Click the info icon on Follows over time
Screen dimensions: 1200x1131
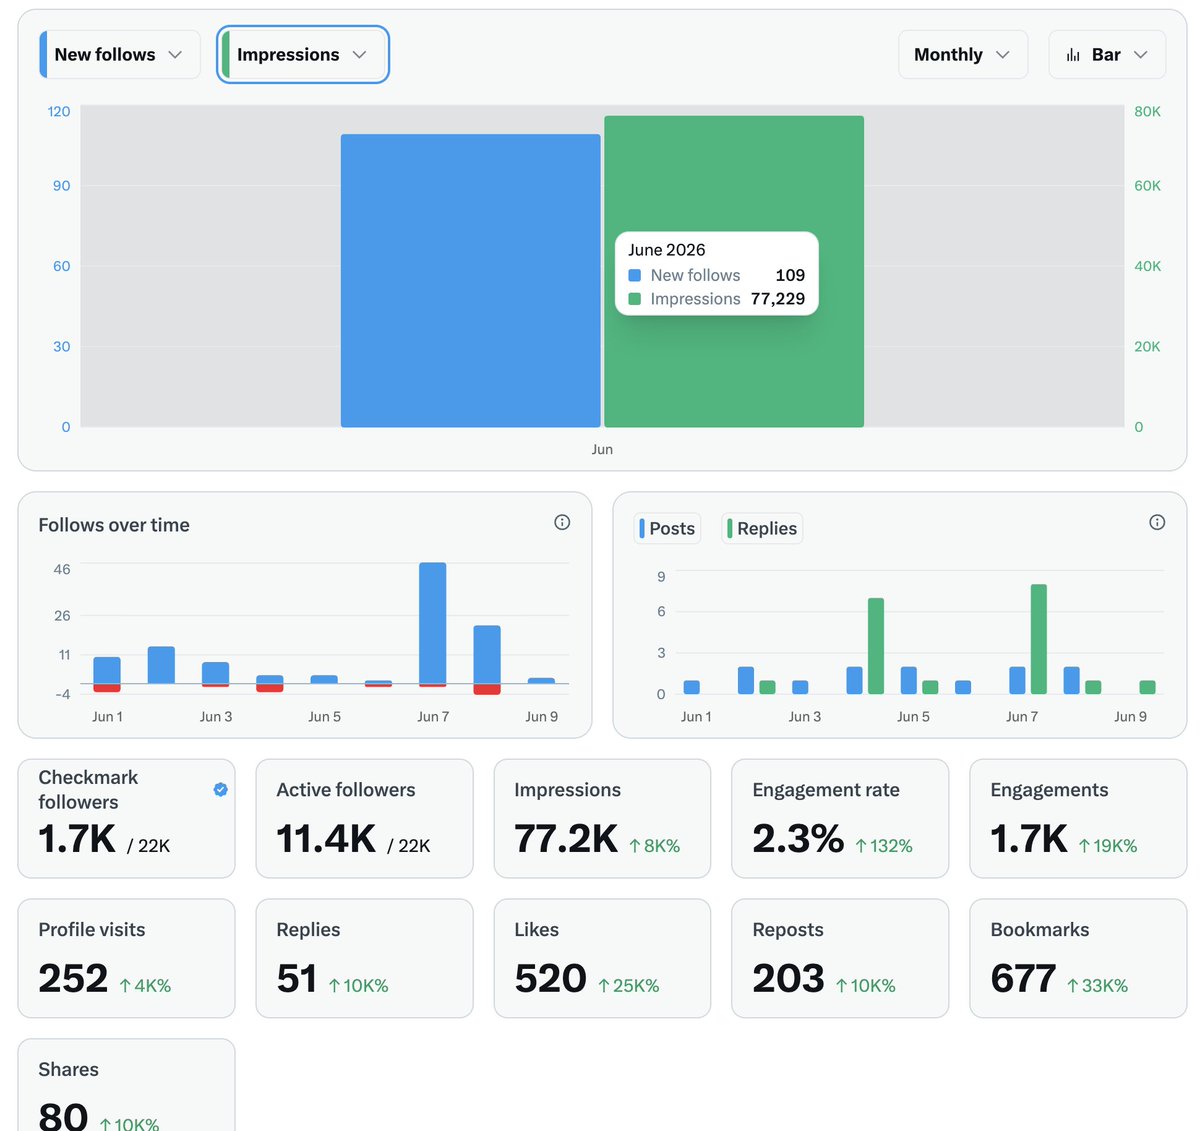pyautogui.click(x=562, y=522)
